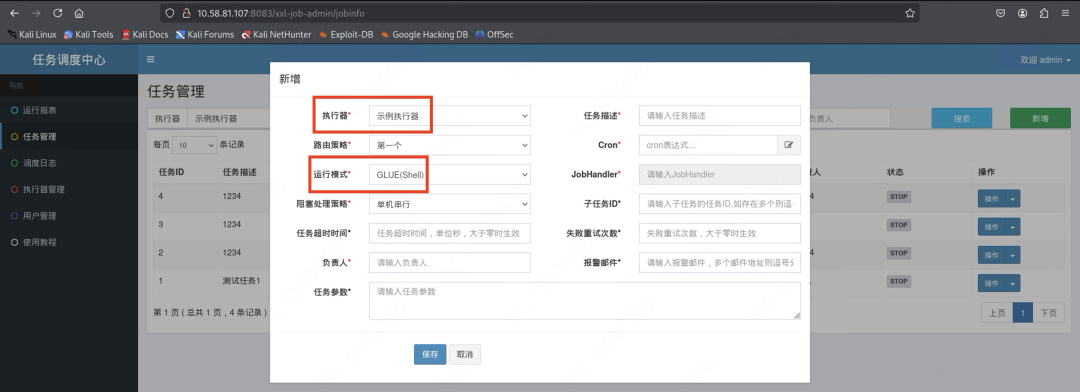
Task: Open the Firefox account profile icon
Action: tap(1023, 13)
